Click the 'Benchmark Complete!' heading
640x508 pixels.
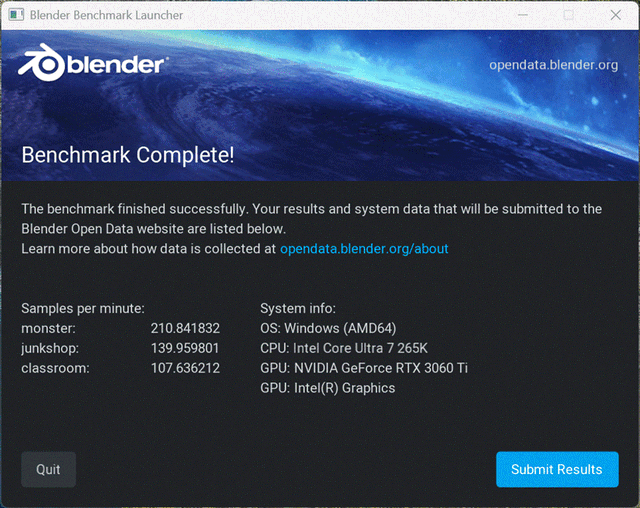(128, 155)
